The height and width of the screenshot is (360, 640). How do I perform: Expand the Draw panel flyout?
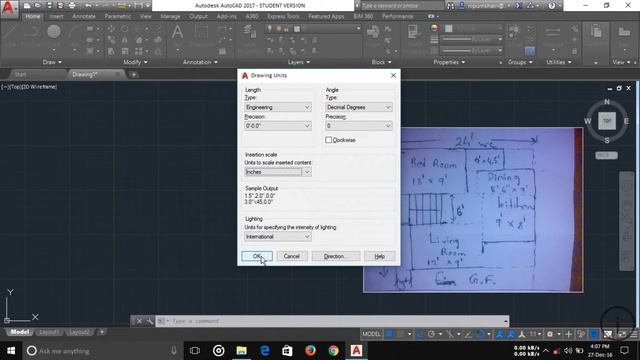[52, 62]
